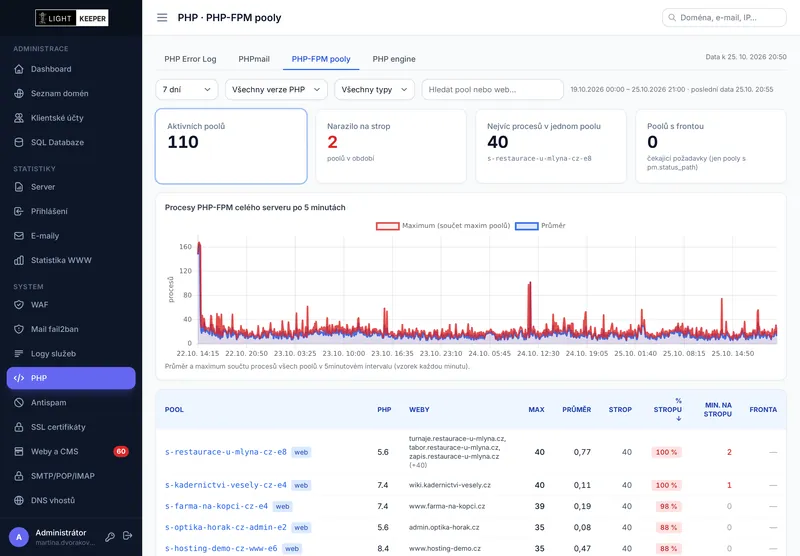Switch to PHP engine tab
Screen dimensions: 800x556
click(x=394, y=59)
